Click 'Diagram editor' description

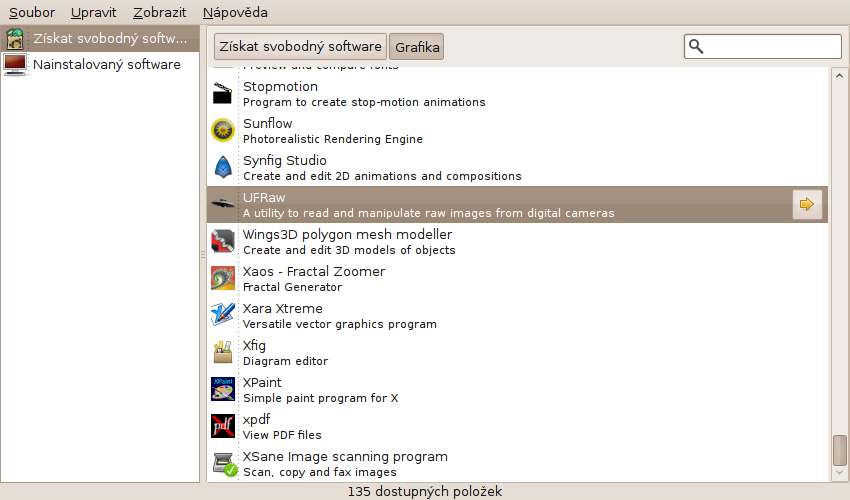click(x=286, y=361)
